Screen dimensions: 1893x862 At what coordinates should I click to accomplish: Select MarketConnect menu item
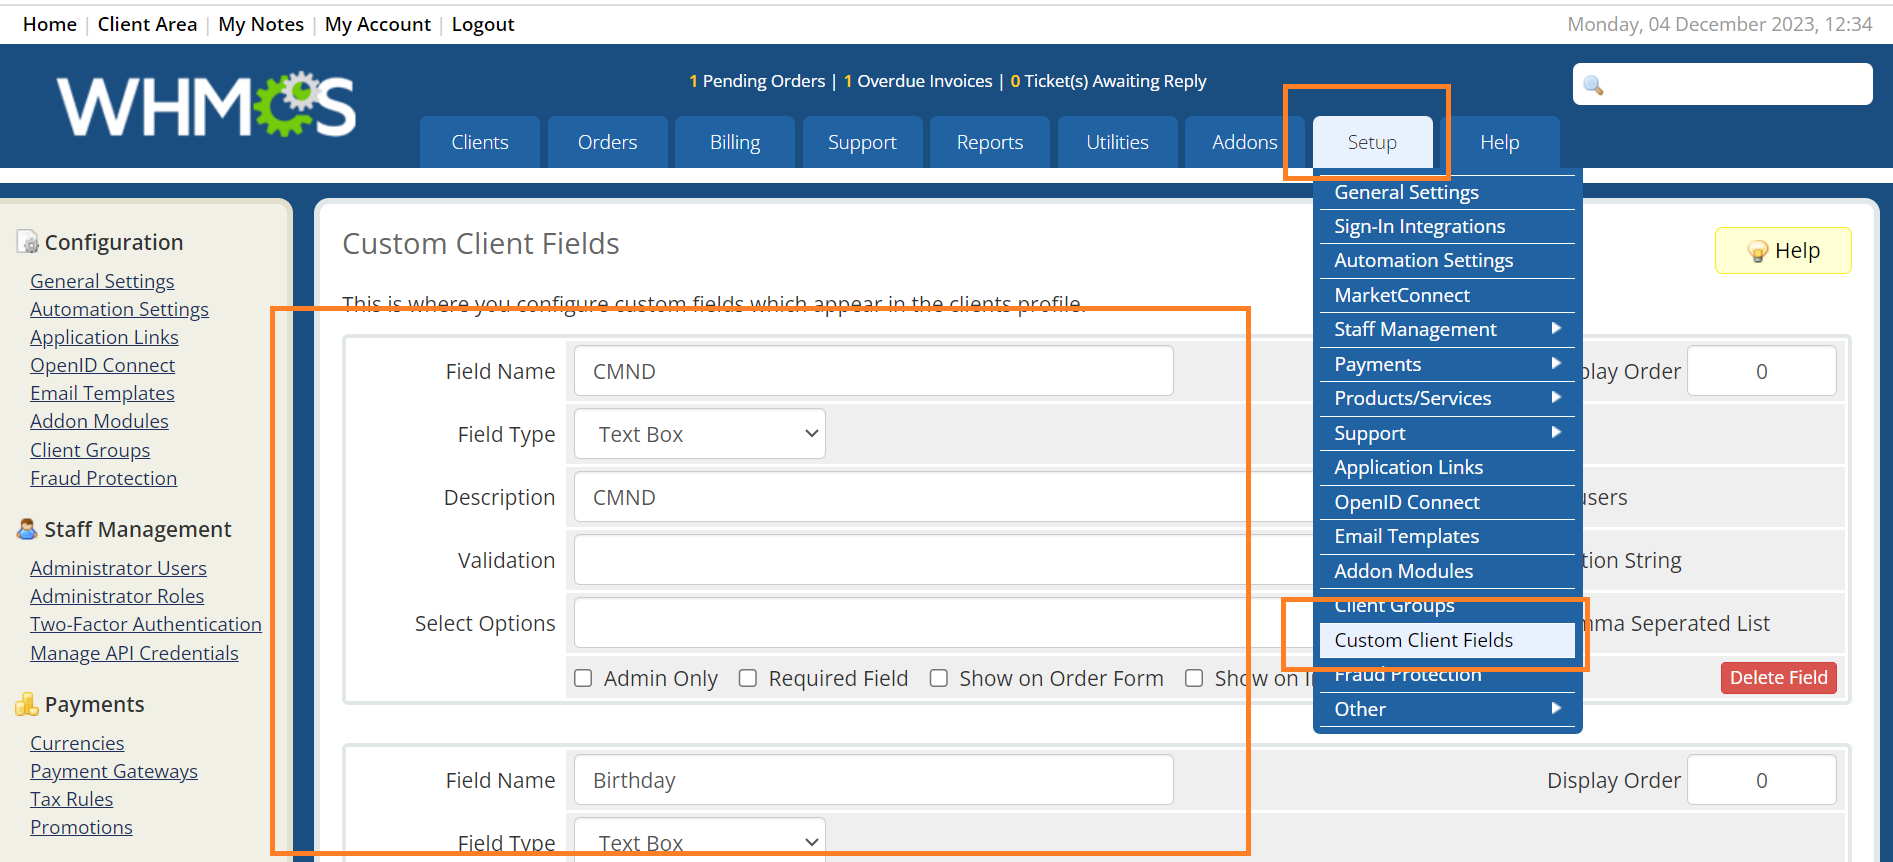click(1447, 295)
